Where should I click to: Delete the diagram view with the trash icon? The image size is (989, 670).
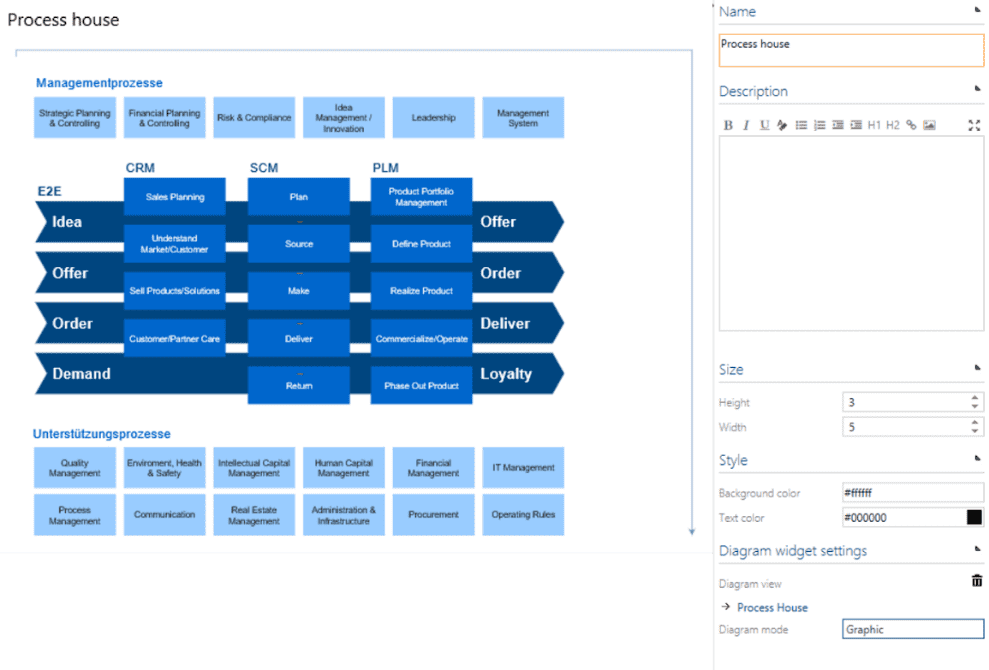pyautogui.click(x=976, y=580)
